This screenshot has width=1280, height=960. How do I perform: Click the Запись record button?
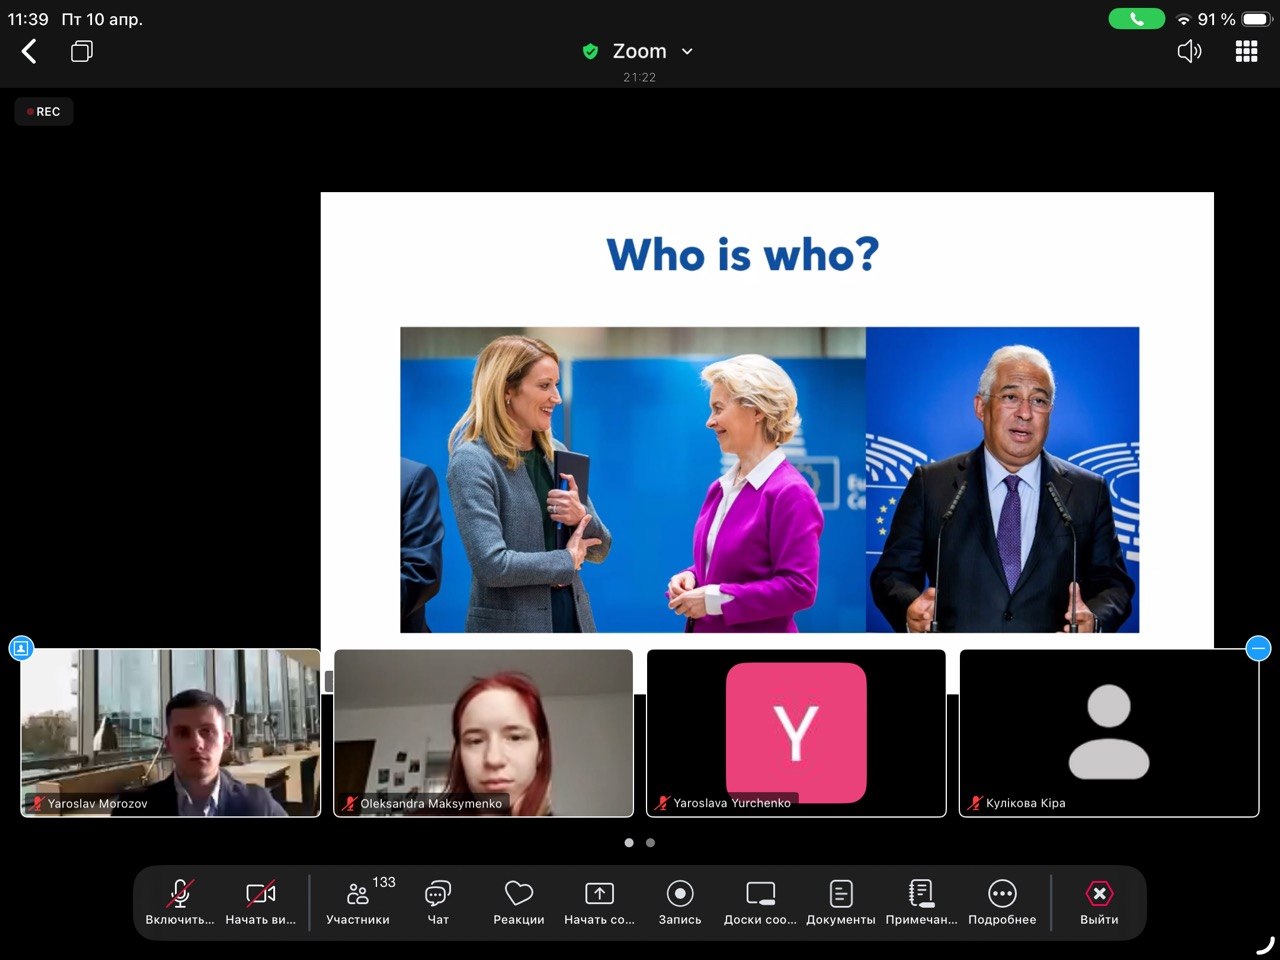pos(680,894)
